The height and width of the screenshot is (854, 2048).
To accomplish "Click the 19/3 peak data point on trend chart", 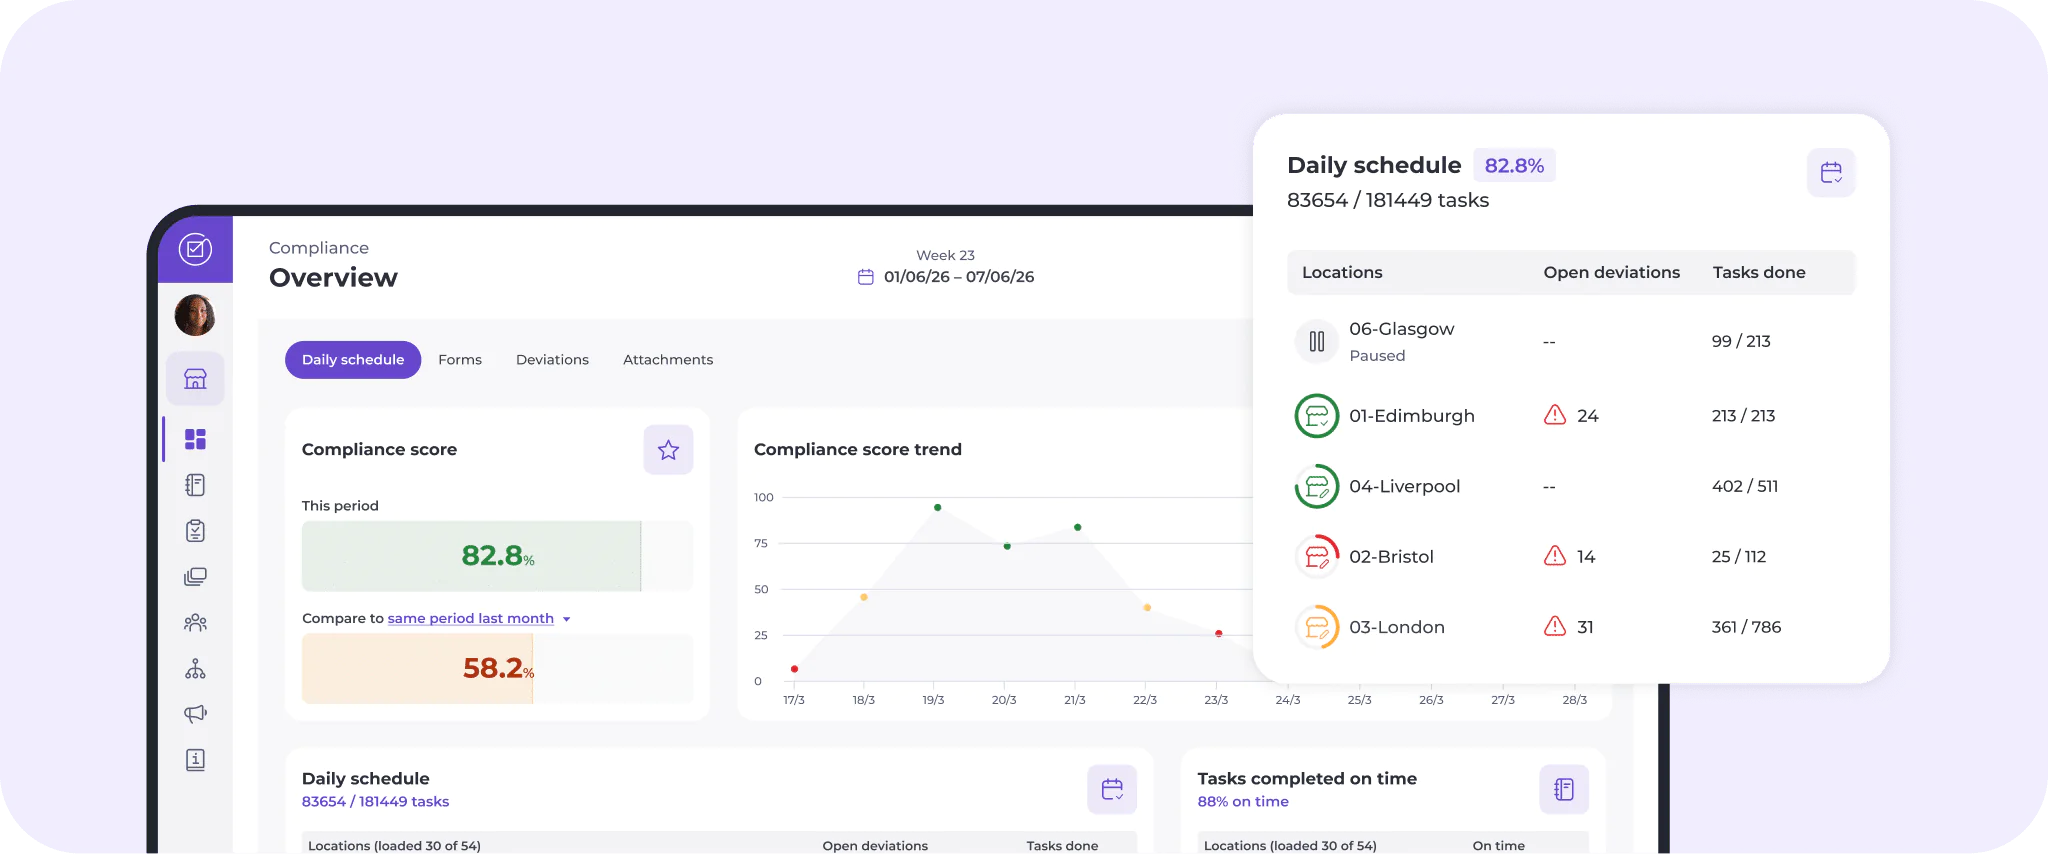I will pos(937,508).
